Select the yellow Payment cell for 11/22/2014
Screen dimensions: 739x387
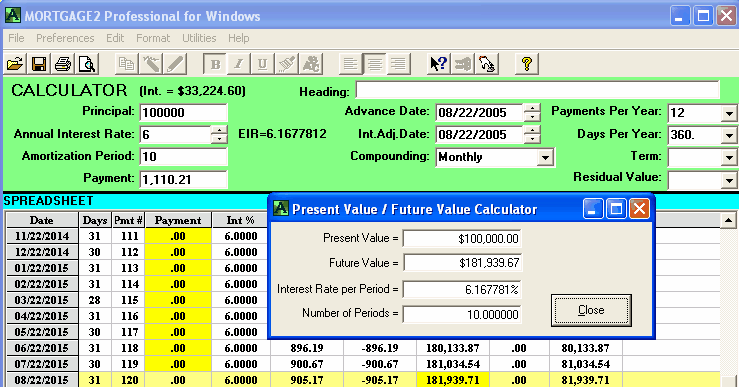coord(178,236)
